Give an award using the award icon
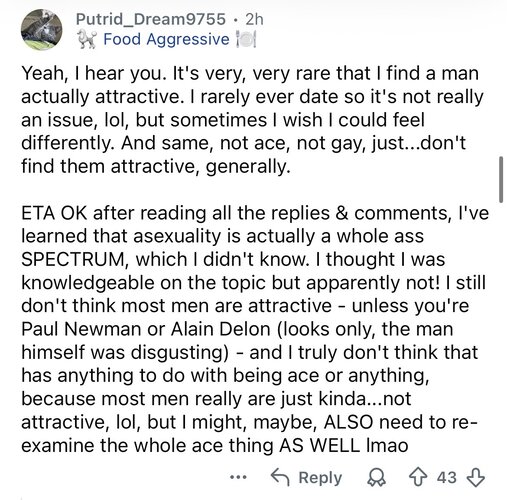Screen dimensions: 507x500 [377, 478]
